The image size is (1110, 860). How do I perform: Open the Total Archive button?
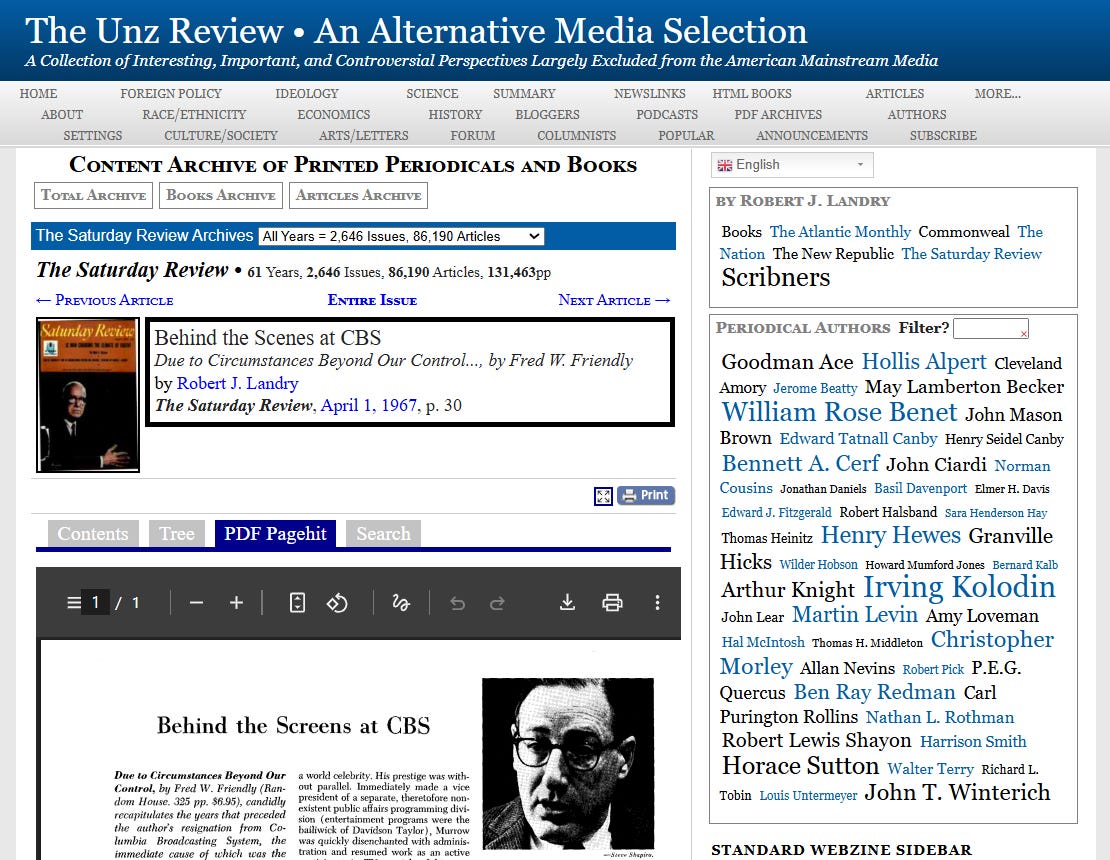[x=93, y=195]
